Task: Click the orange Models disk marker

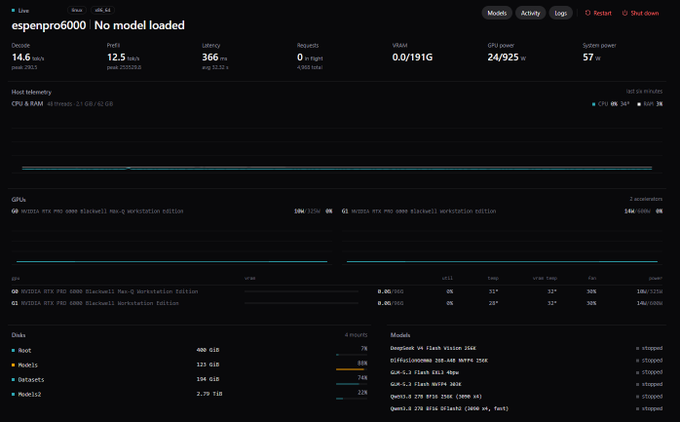Action: (x=13, y=365)
